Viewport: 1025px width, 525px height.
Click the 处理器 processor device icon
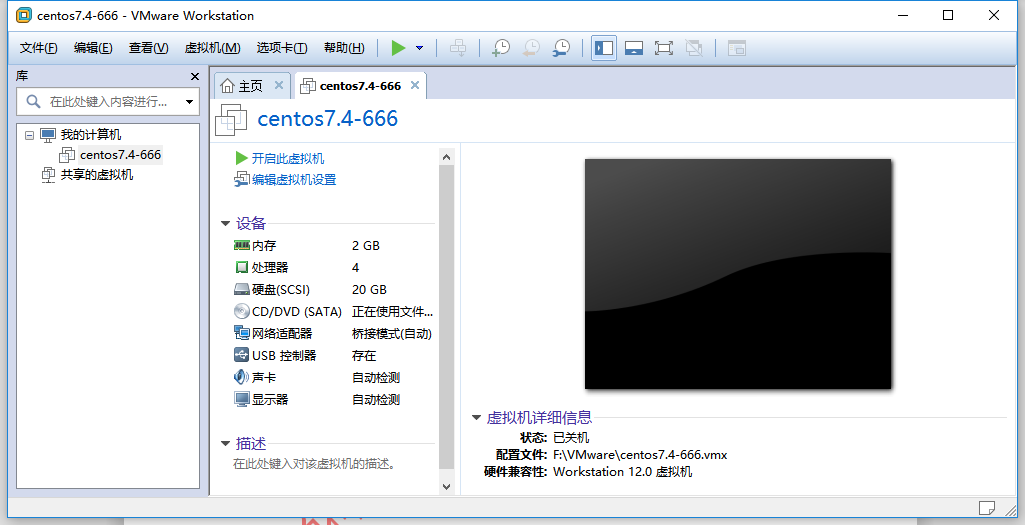(x=242, y=267)
